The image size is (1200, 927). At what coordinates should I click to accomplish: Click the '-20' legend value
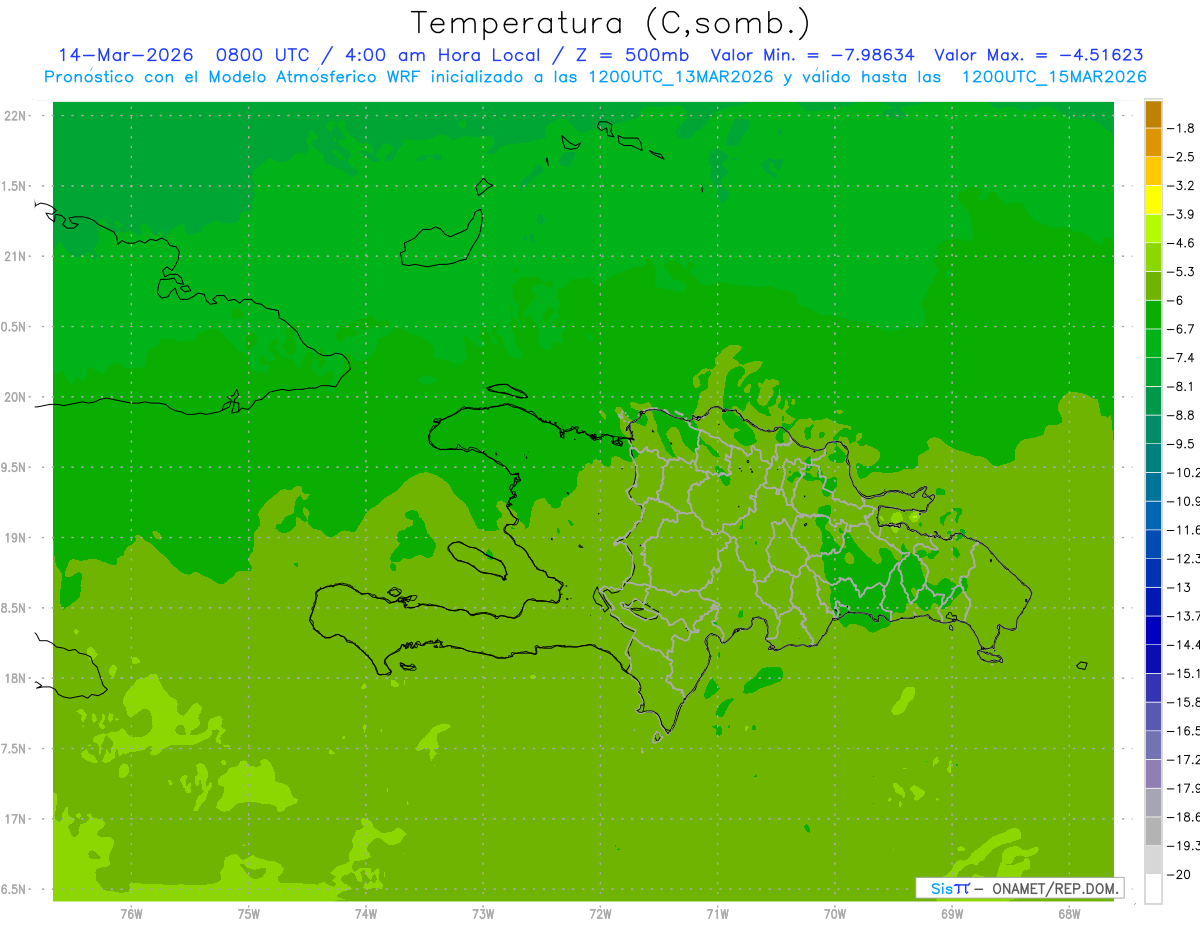pyautogui.click(x=1180, y=874)
